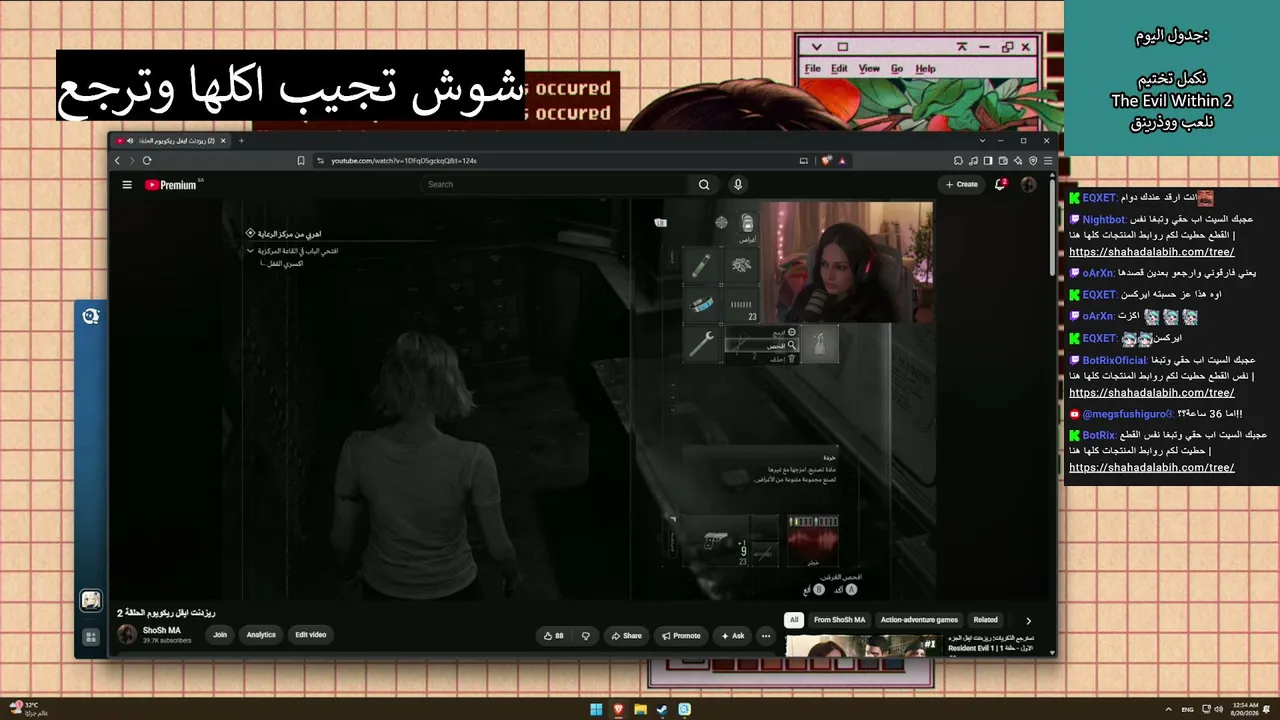The image size is (1280, 720).
Task: Select the Resident Evil video browser tab
Action: click(x=172, y=141)
